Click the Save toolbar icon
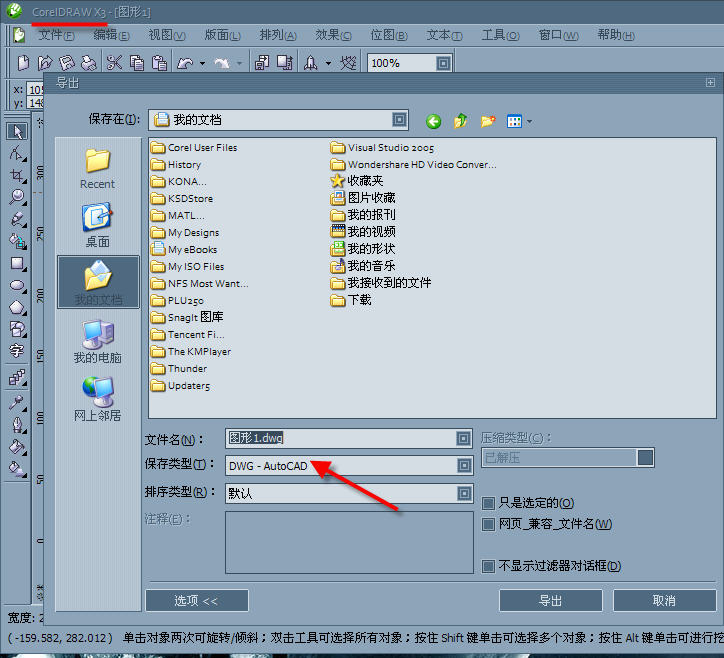This screenshot has height=658, width=724. pyautogui.click(x=67, y=63)
